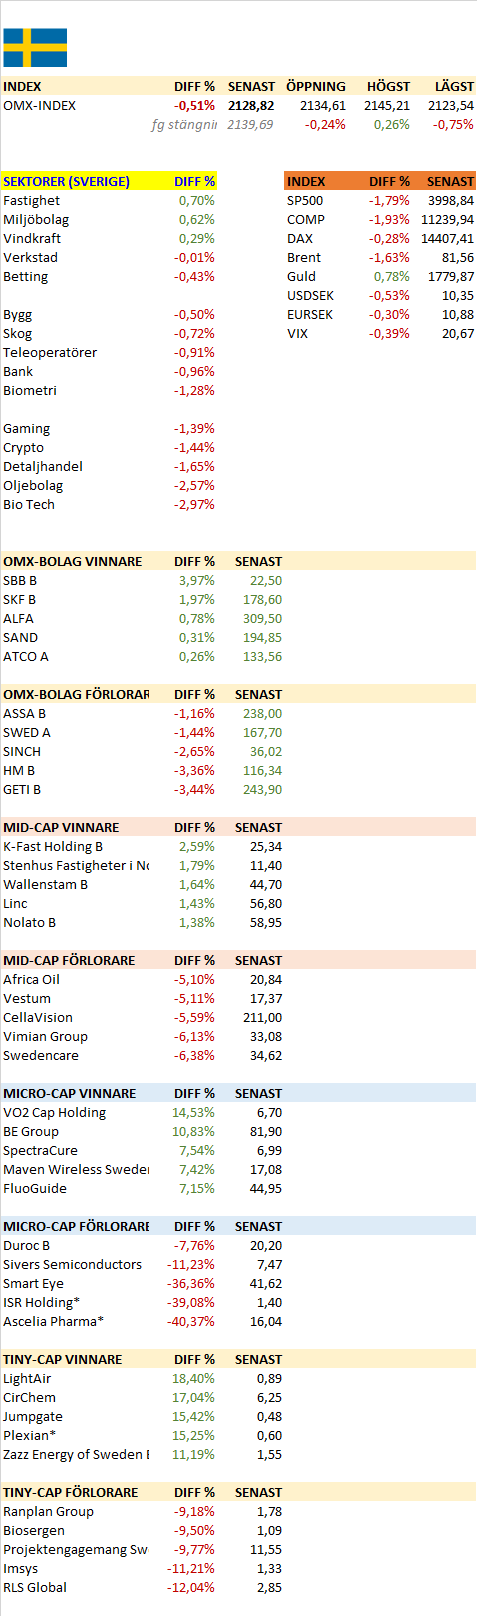
Task: Select MID-CAP VINNARE section header
Action: coord(61,827)
